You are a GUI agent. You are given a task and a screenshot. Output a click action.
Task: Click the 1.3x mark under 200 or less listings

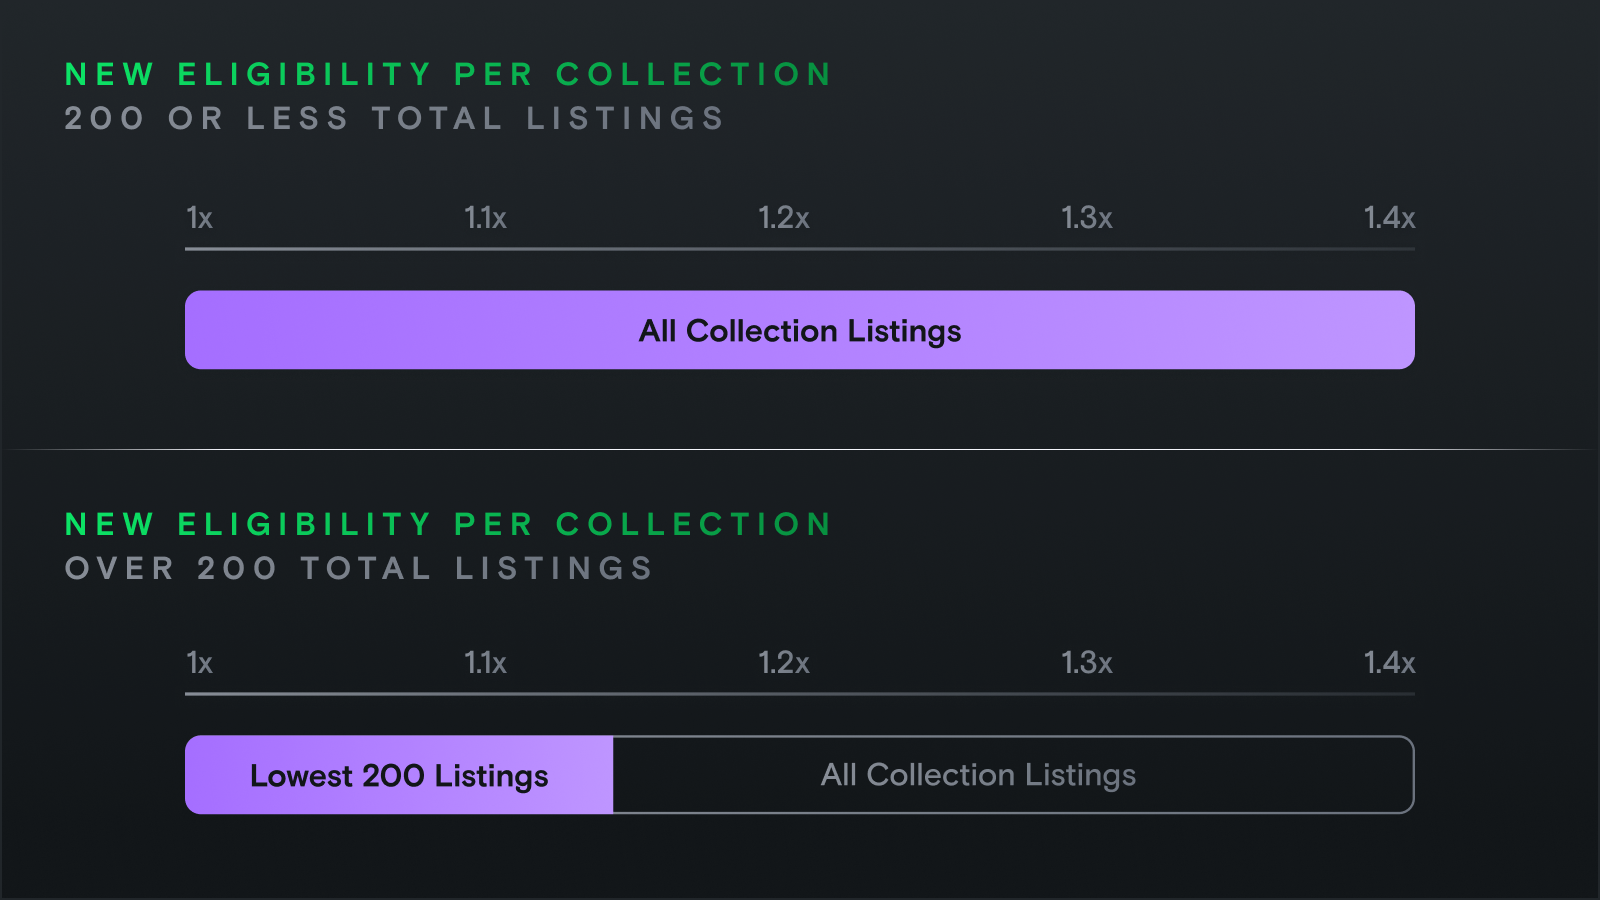[x=1086, y=218]
